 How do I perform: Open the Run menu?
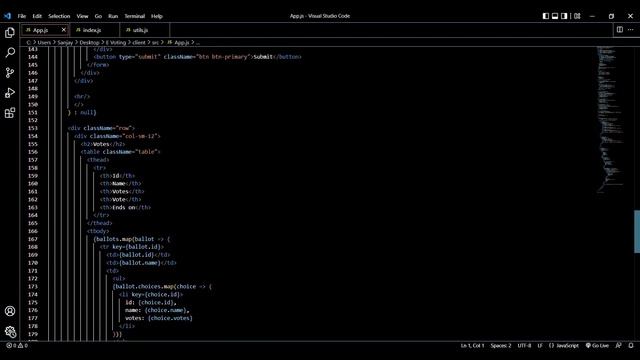[x=113, y=16]
